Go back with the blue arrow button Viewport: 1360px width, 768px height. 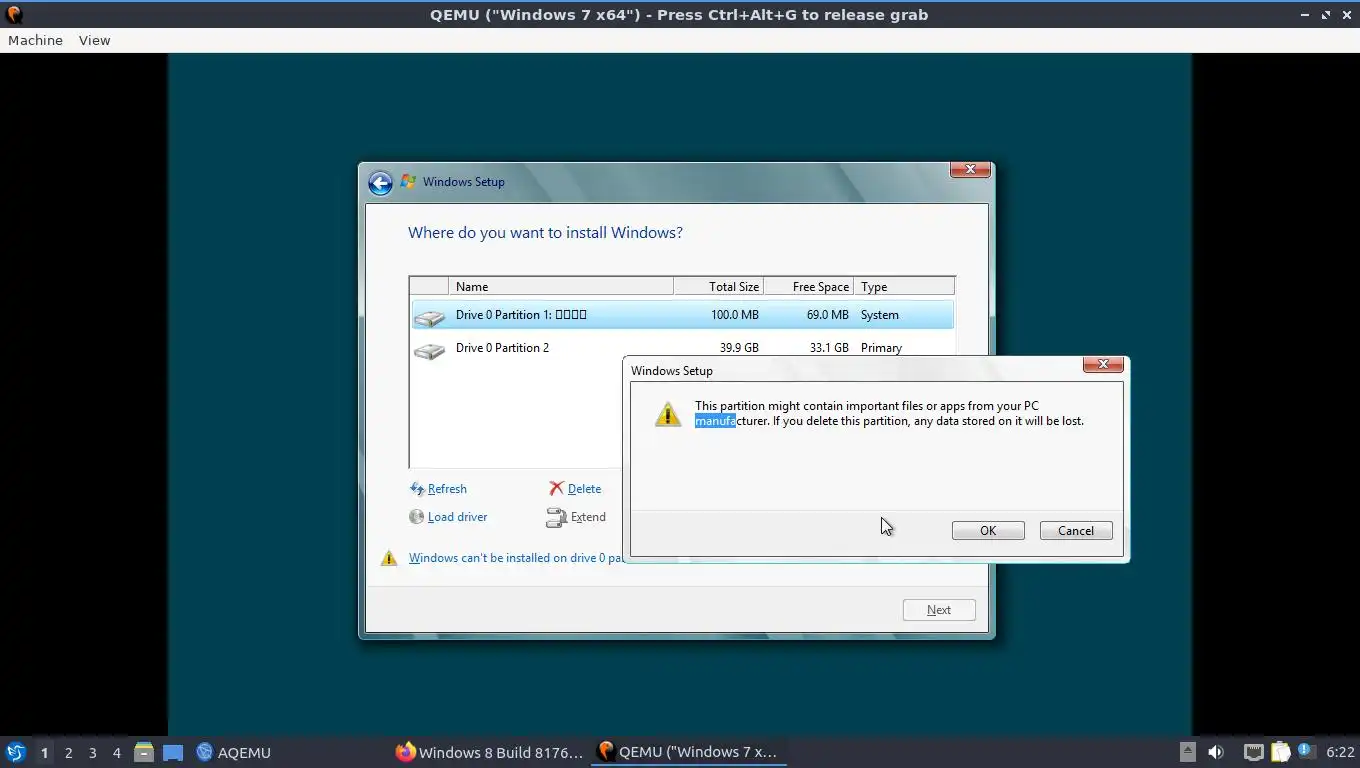click(380, 182)
